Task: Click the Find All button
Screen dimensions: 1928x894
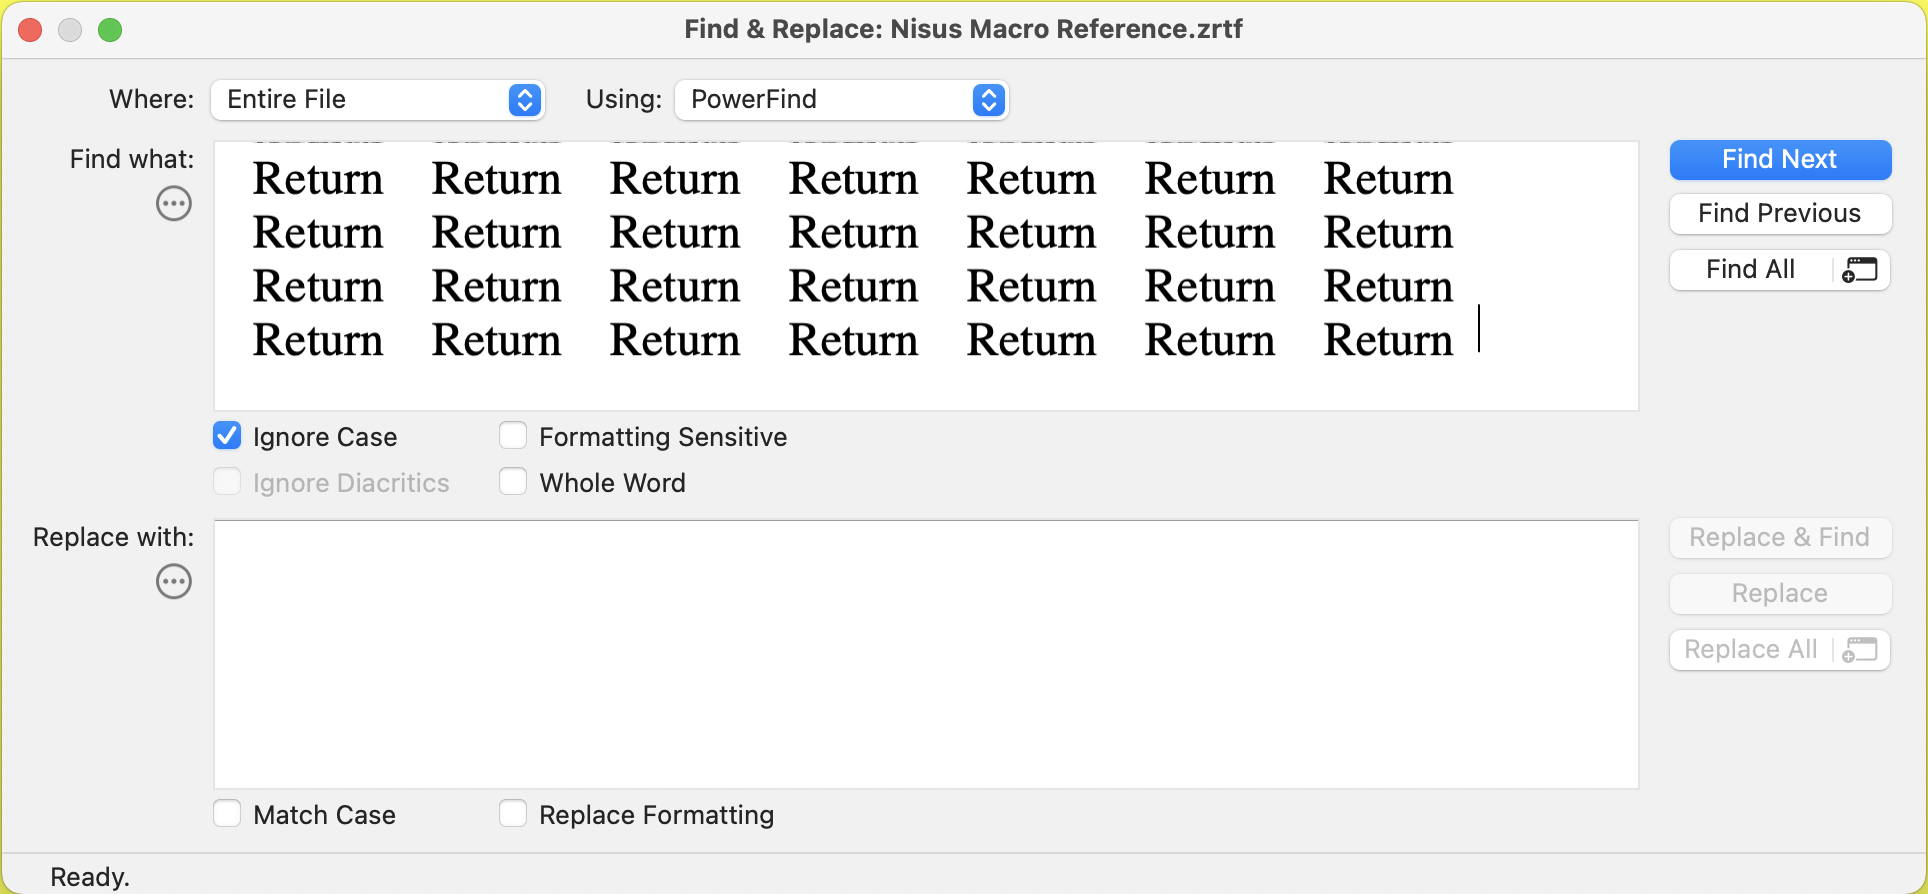Action: 1750,270
